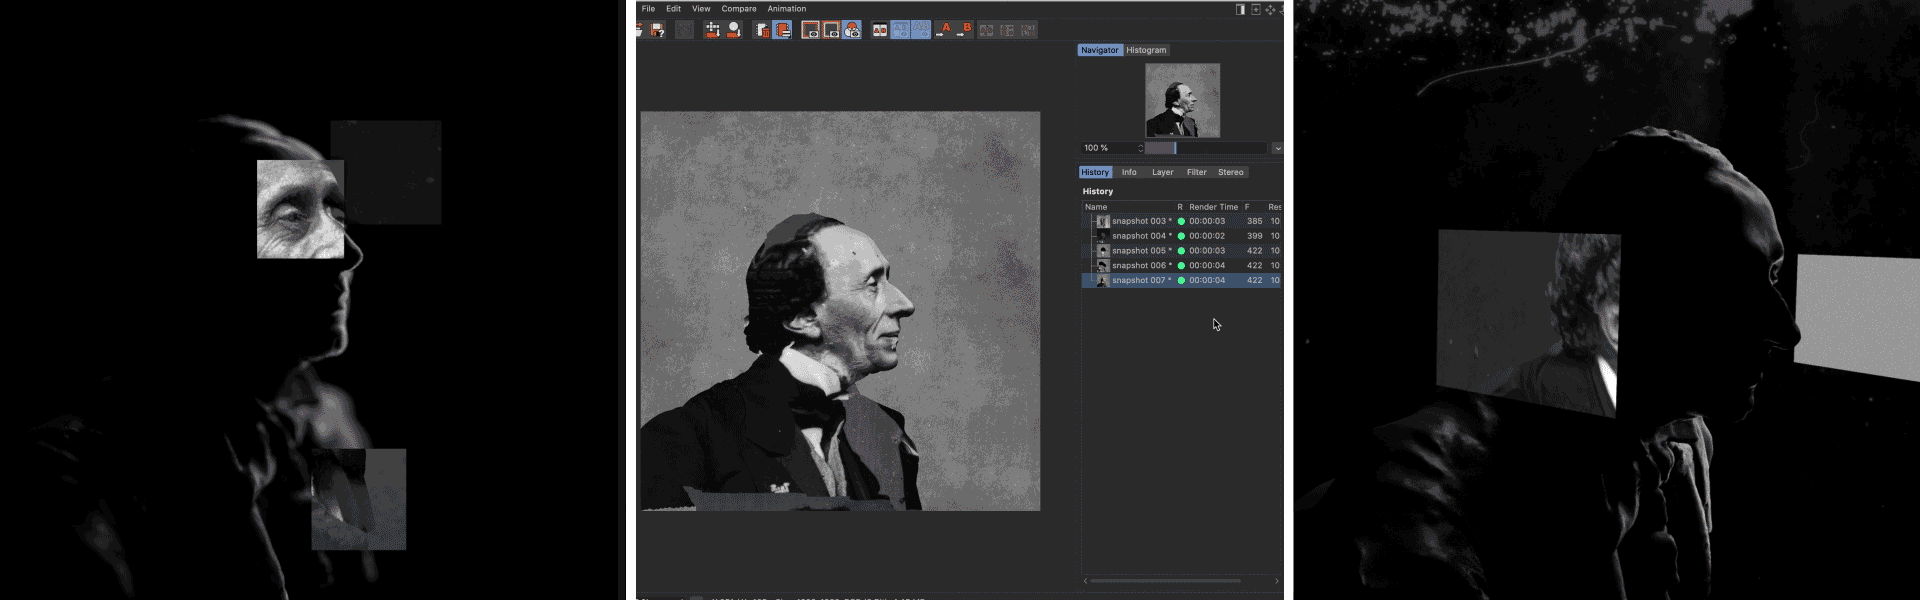The width and height of the screenshot is (1920, 600).
Task: Click the render region crop icon
Action: [x=713, y=30]
